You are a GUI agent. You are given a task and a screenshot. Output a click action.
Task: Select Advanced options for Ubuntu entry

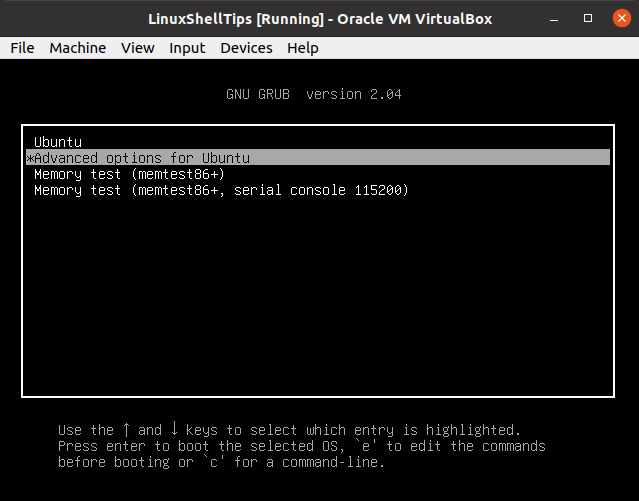pyautogui.click(x=318, y=157)
